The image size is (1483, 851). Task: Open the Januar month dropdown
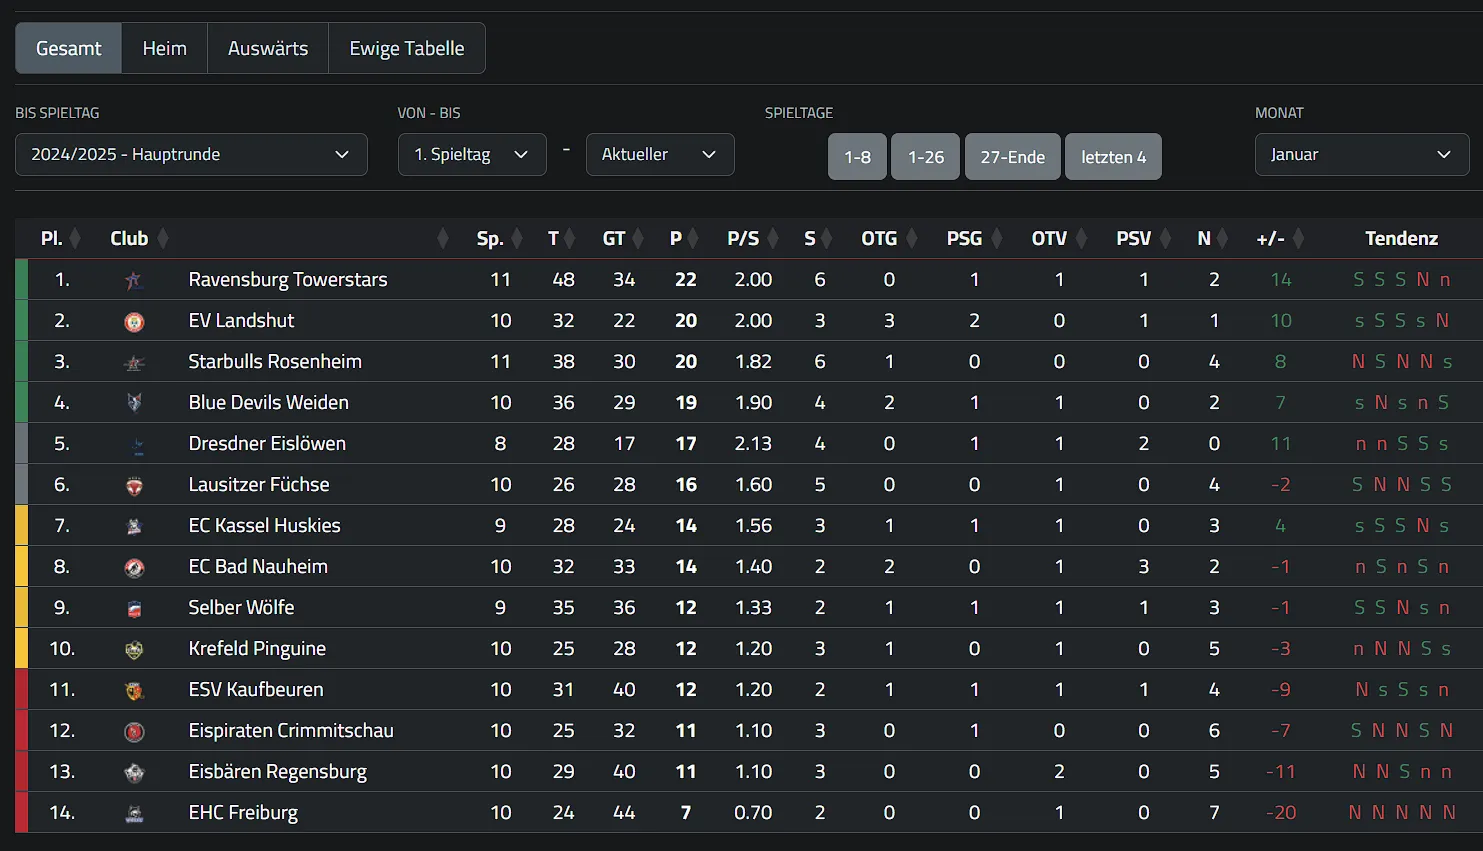coord(1362,155)
